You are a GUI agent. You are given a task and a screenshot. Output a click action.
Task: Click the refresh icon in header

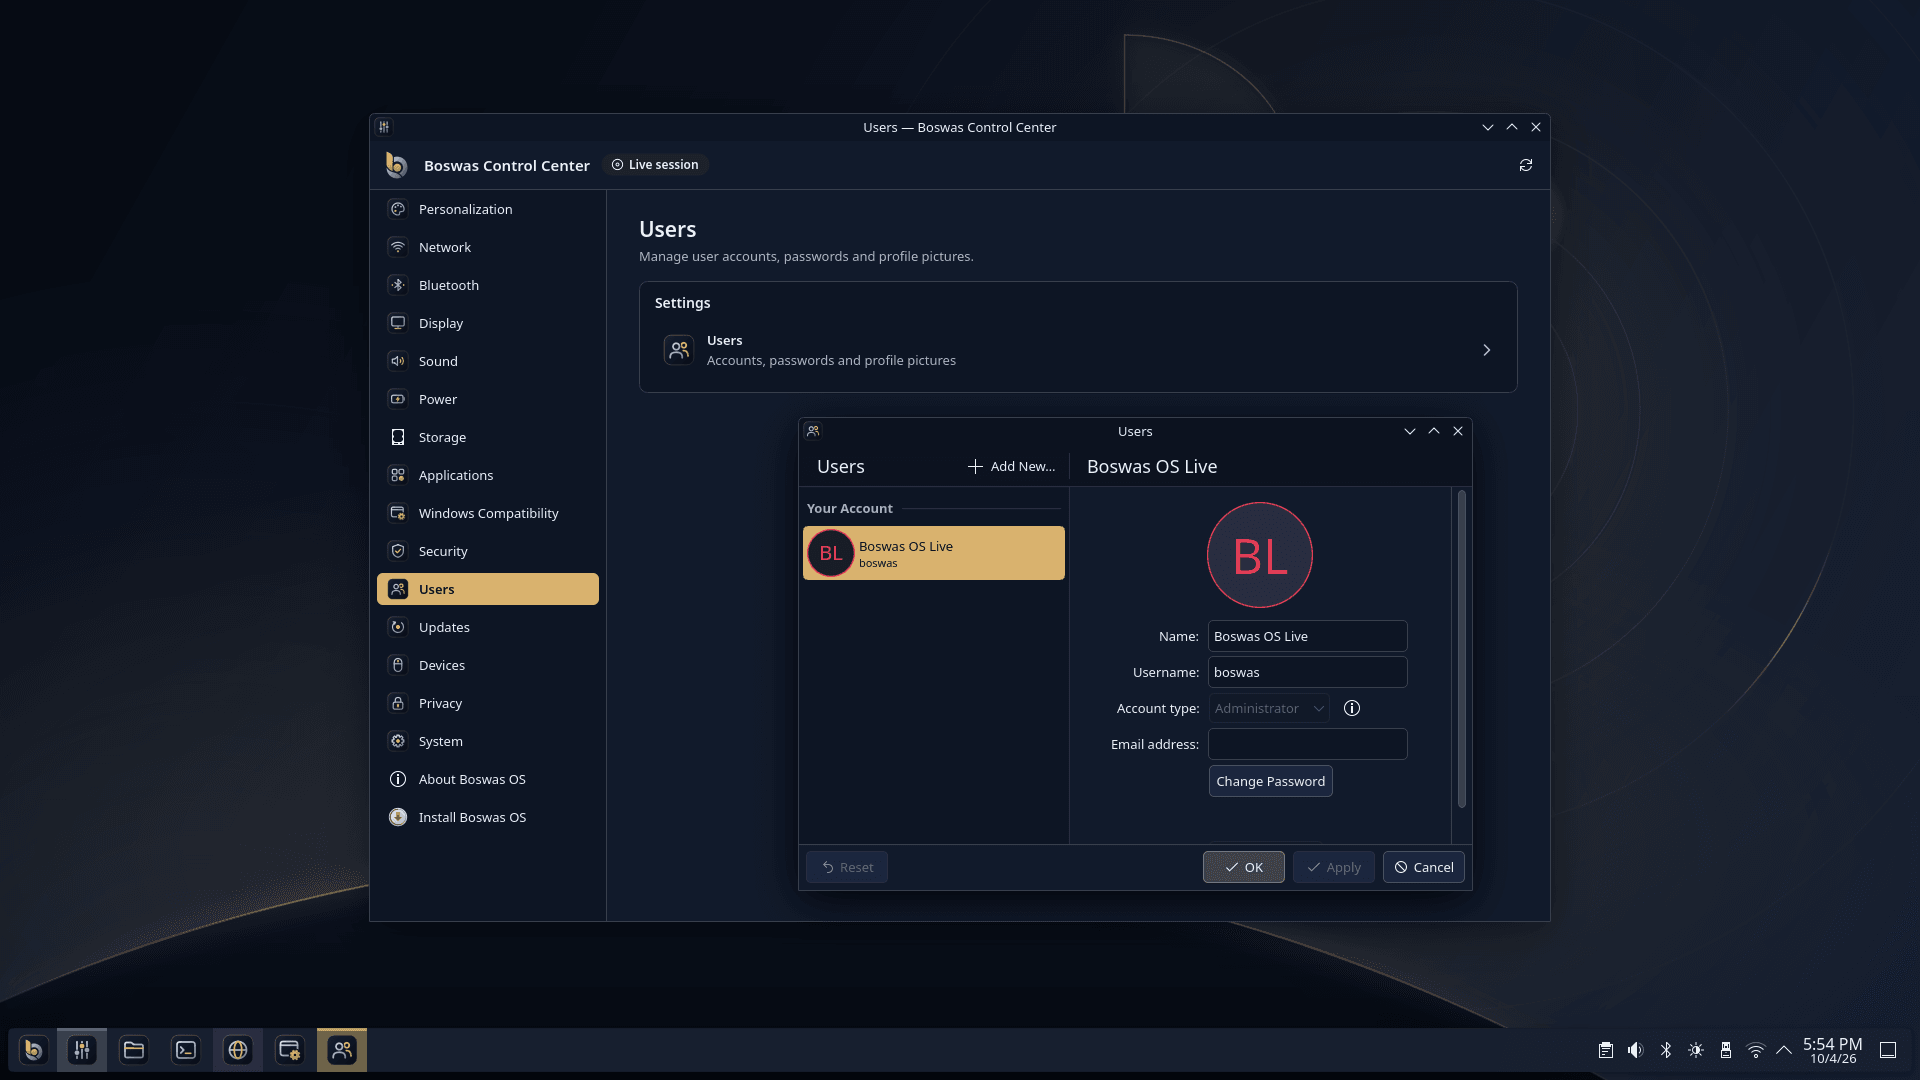(x=1526, y=165)
